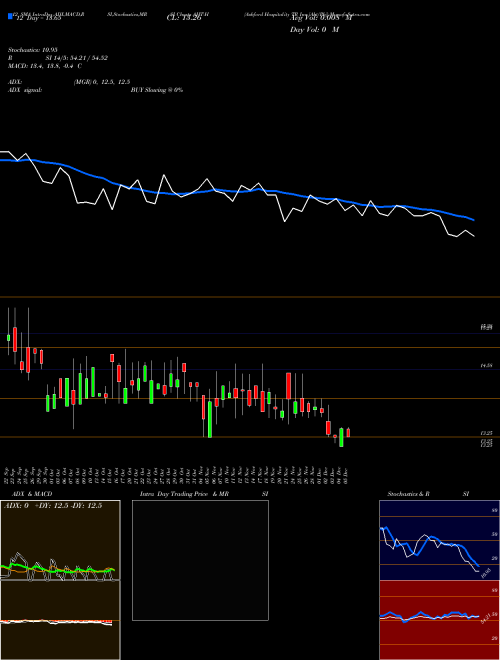This screenshot has width=500, height=660.
Task: Select the '(MGR) 0, 12.5, 12.5' ADX values
Action: (x=102, y=82)
